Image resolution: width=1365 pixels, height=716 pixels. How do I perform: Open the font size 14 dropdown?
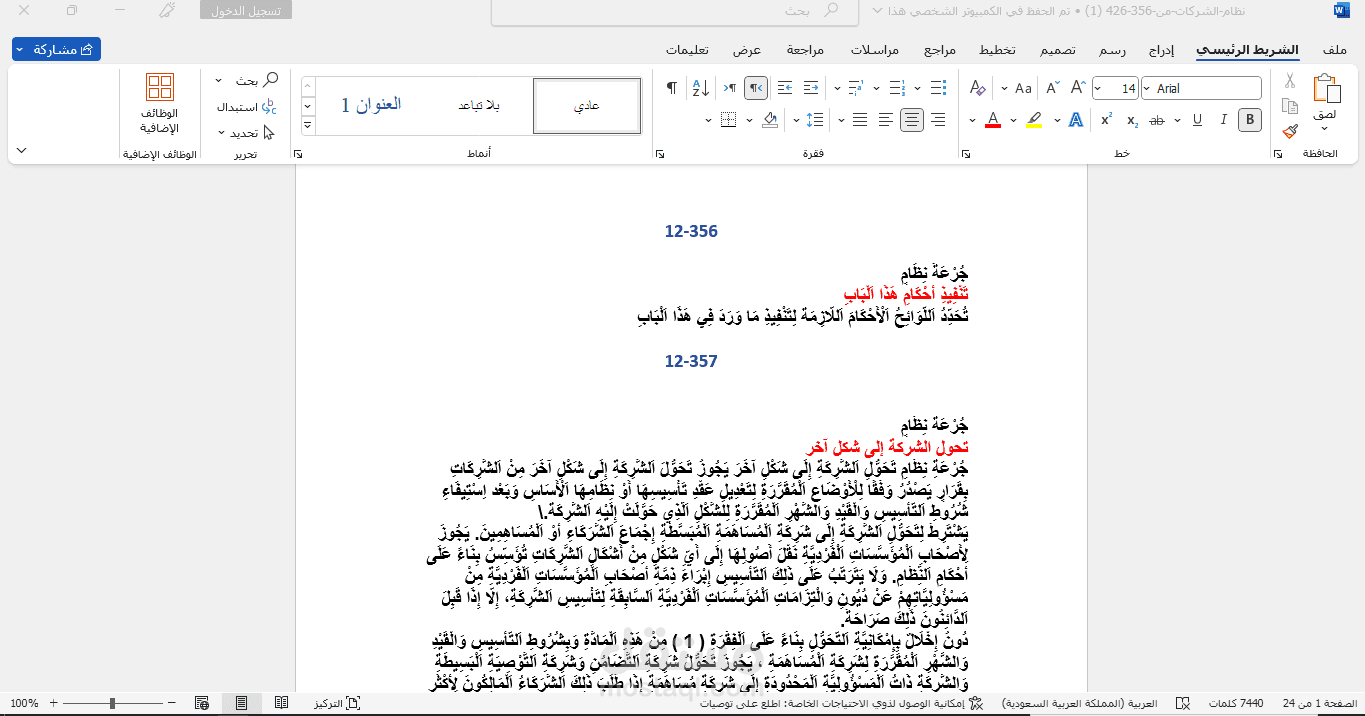tap(1098, 88)
